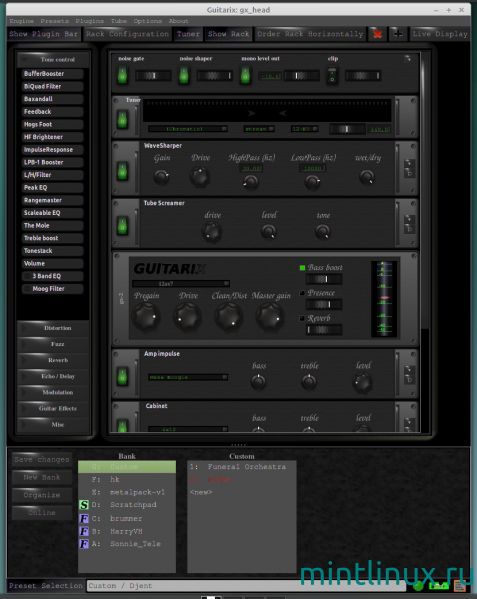
Task: Click the WaveSharper LowPass knob
Action: (312, 182)
